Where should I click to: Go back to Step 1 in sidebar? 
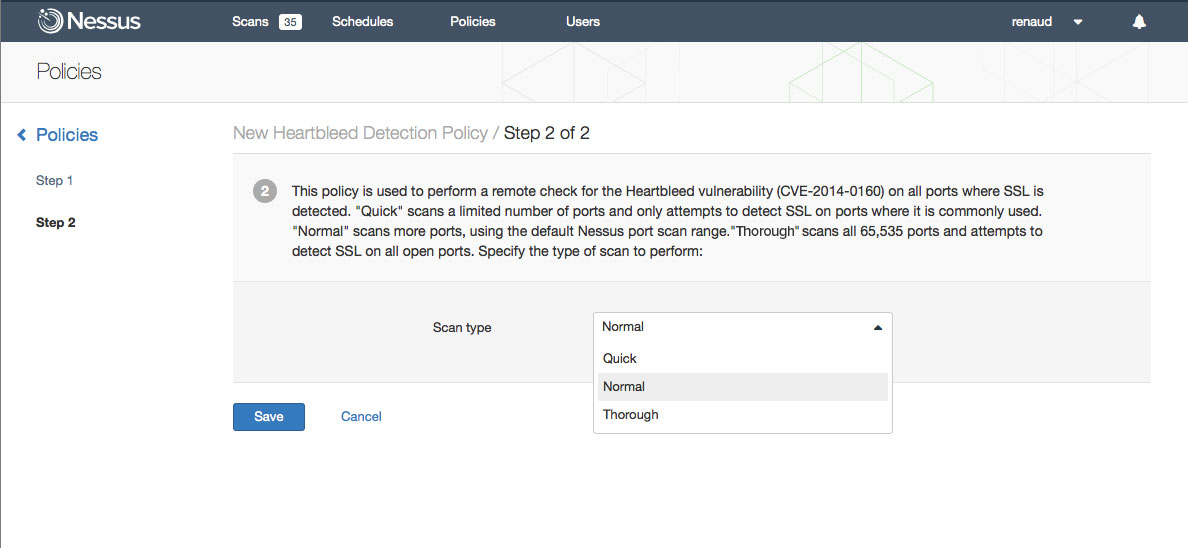click(x=55, y=181)
